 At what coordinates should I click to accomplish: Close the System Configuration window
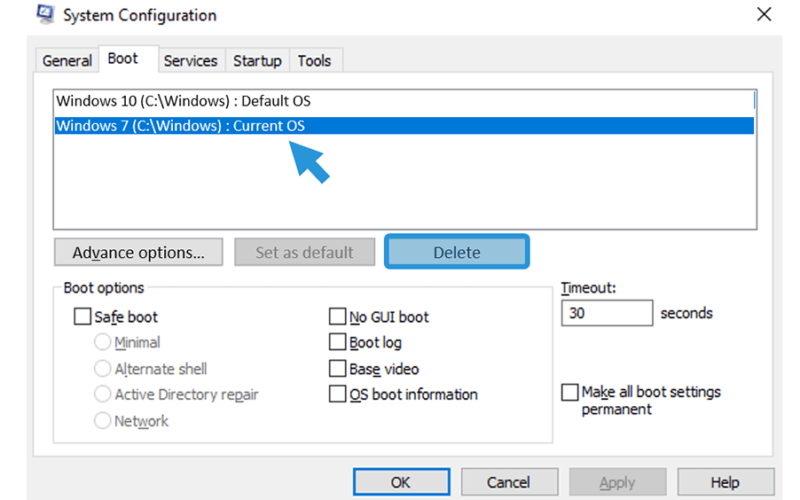[764, 14]
